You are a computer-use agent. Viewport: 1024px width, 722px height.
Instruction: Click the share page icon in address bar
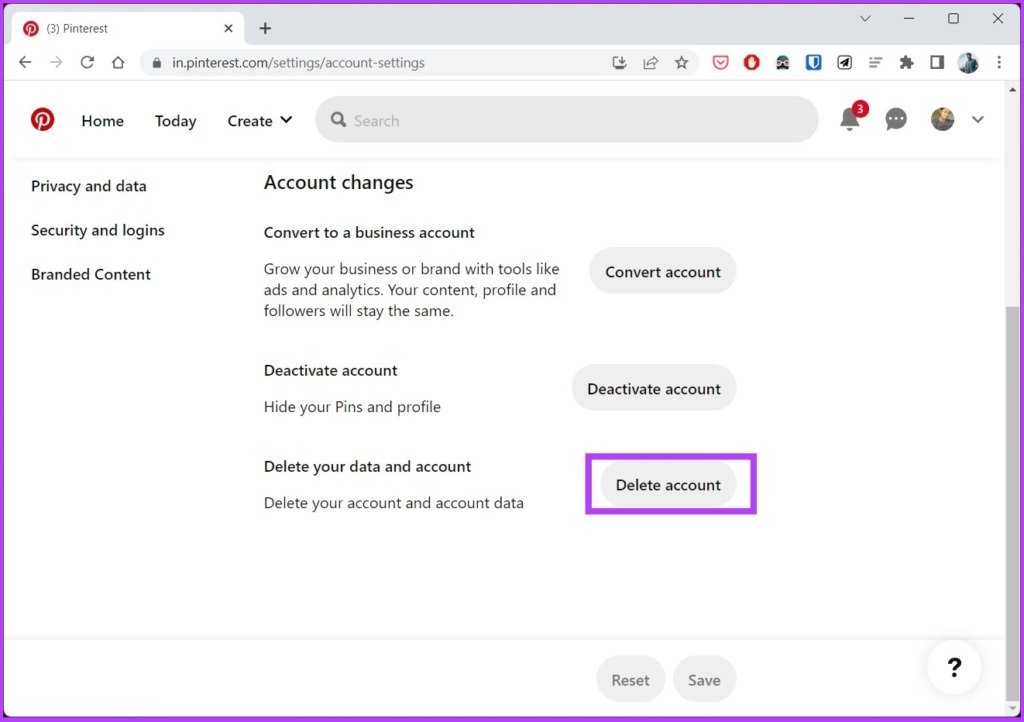click(650, 63)
